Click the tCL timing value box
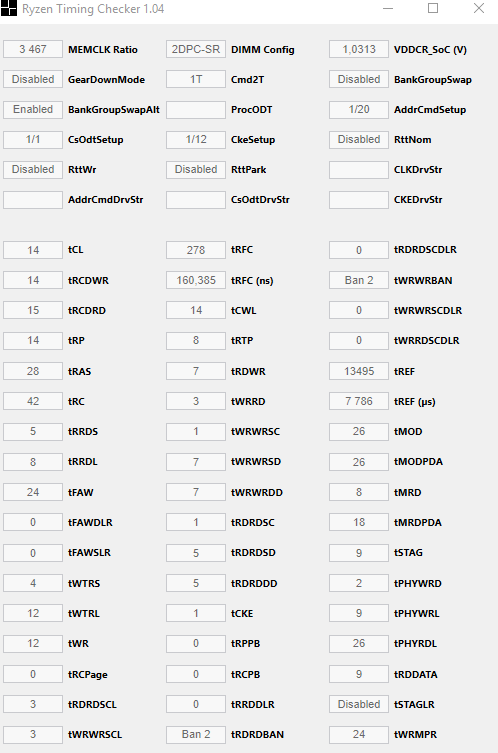Image resolution: width=498 pixels, height=753 pixels. pyautogui.click(x=33, y=250)
